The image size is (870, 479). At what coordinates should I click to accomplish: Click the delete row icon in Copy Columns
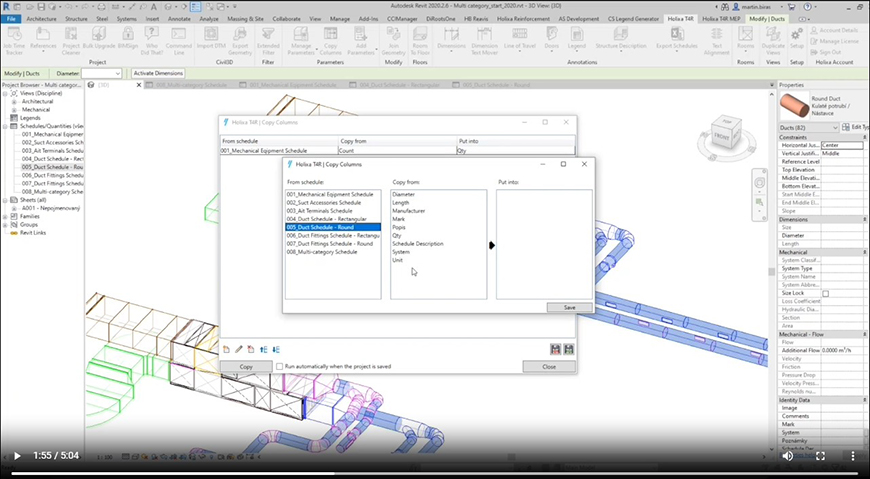coord(251,350)
